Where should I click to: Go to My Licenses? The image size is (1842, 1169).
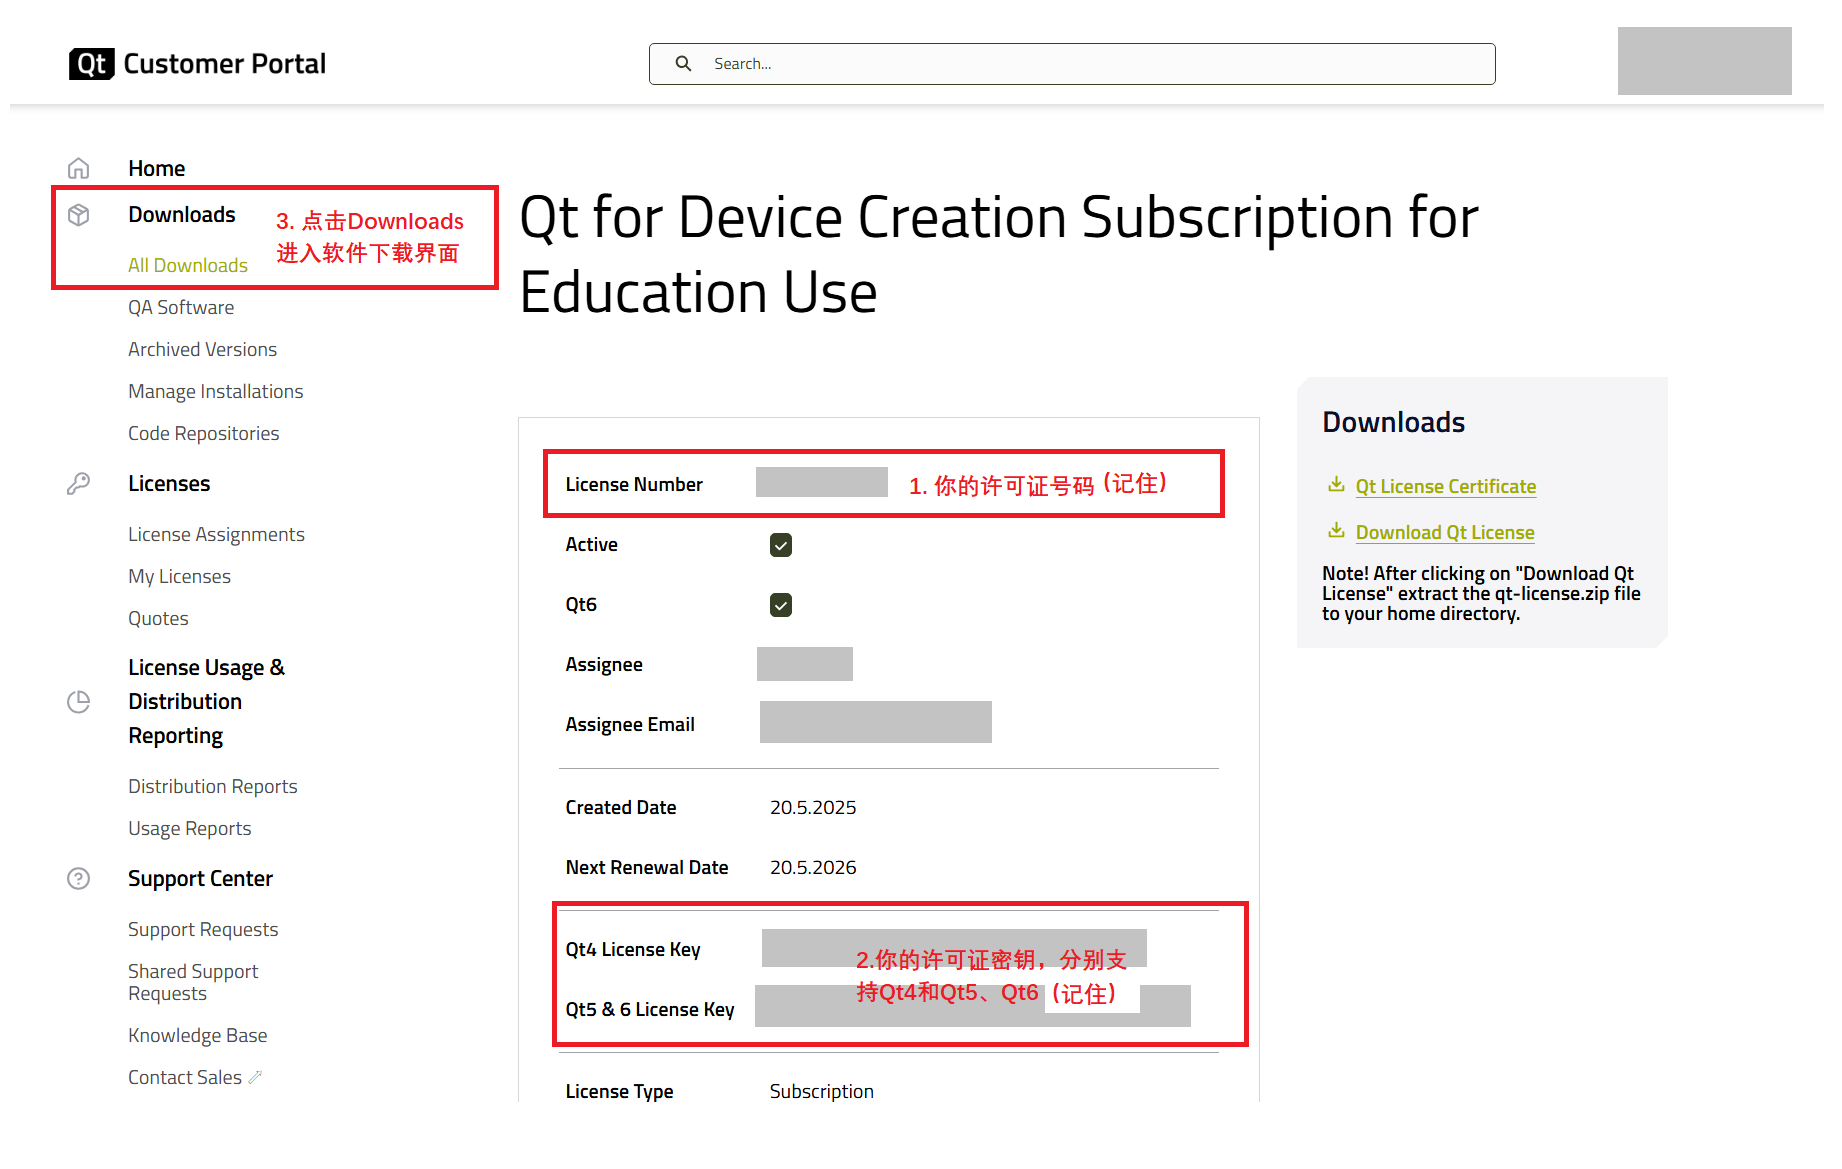[179, 577]
